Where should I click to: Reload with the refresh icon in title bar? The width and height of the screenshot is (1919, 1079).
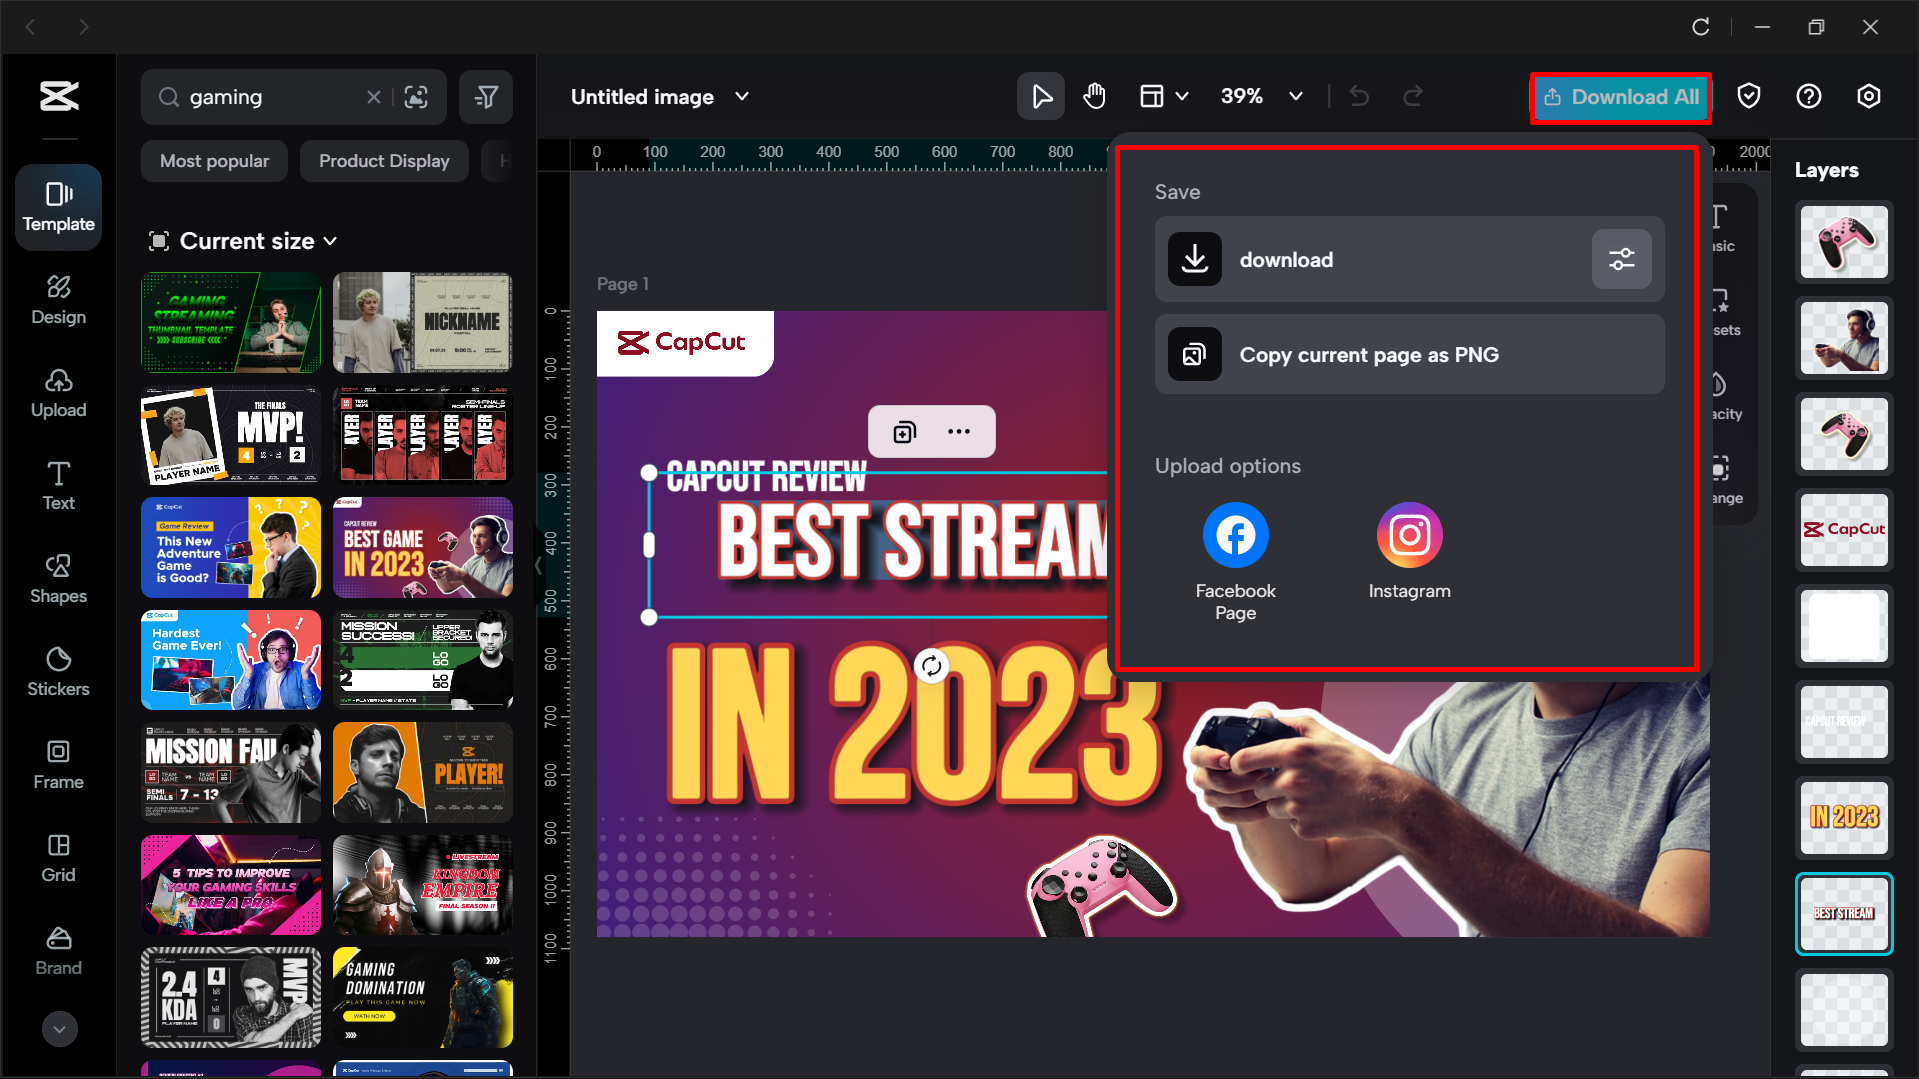[x=1700, y=27]
